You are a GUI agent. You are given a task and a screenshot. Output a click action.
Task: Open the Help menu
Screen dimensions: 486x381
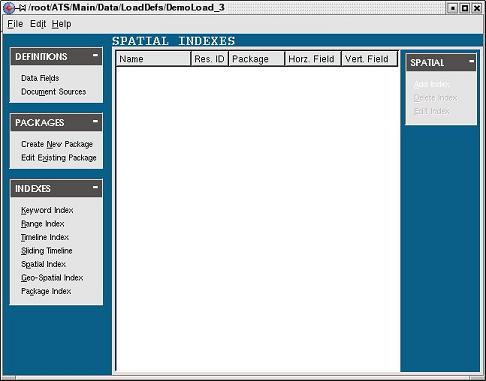[x=61, y=24]
